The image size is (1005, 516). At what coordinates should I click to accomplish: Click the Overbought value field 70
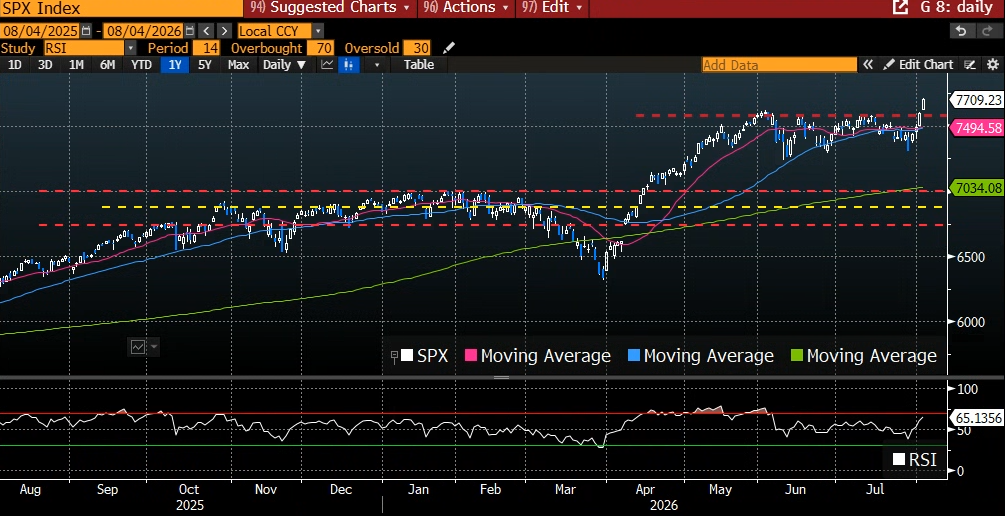(x=320, y=48)
